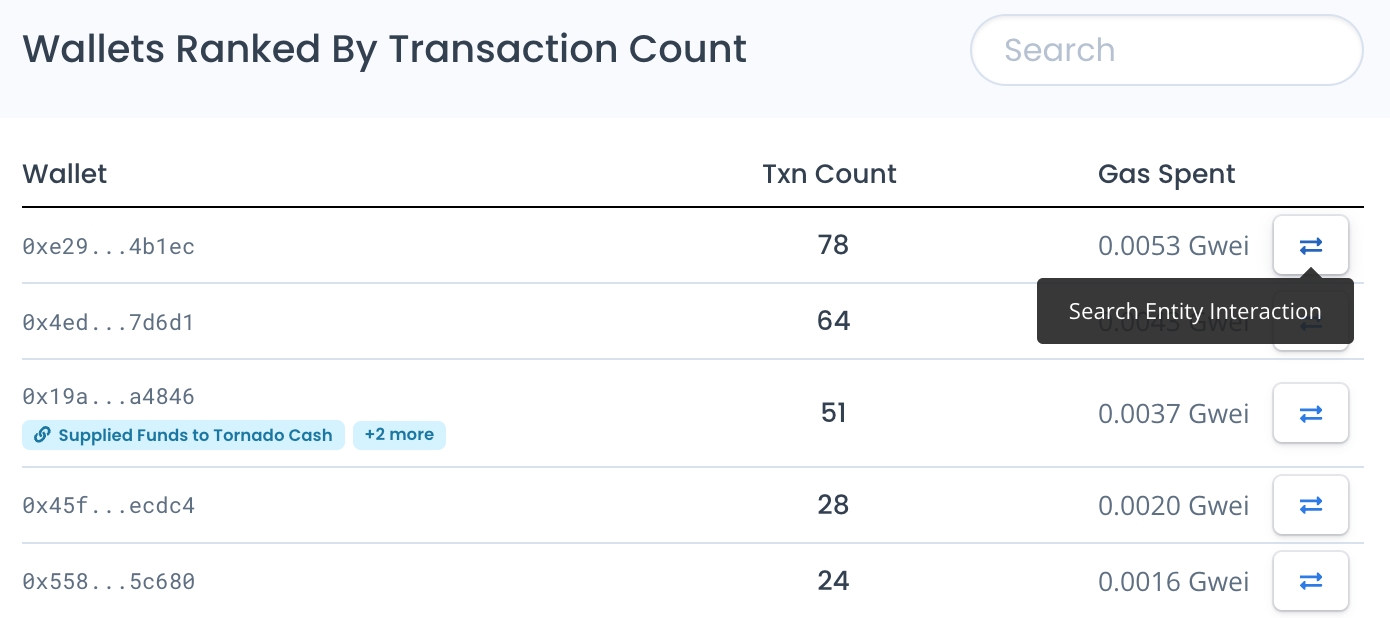Click the link icon in Tornado Cash tag
This screenshot has height=618, width=1390.
point(42,435)
